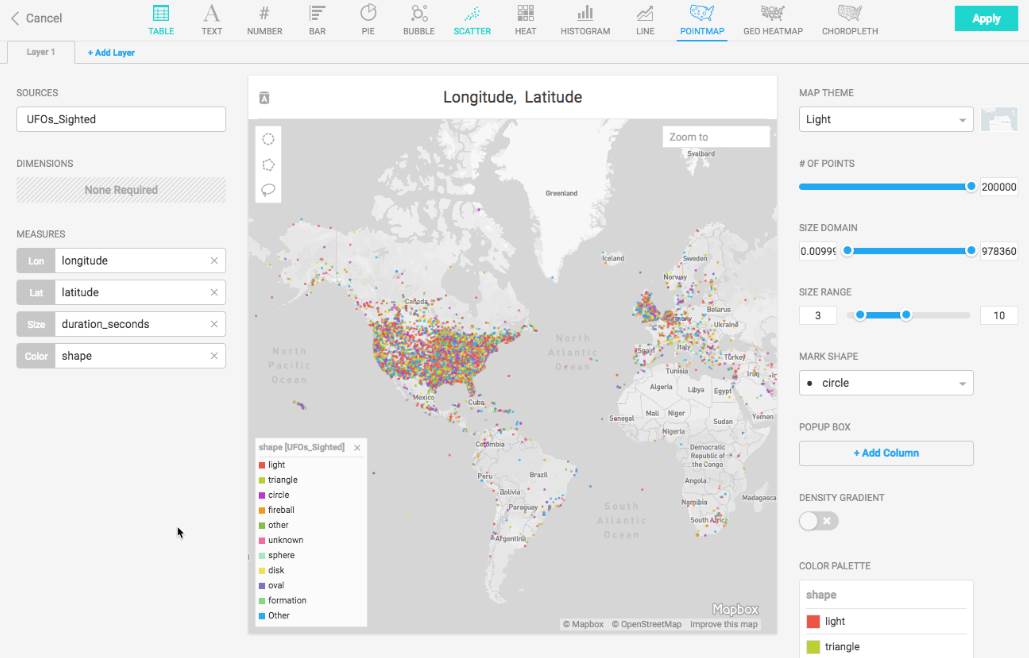Pick the Histogram chart icon
Image resolution: width=1029 pixels, height=658 pixels.
585,19
